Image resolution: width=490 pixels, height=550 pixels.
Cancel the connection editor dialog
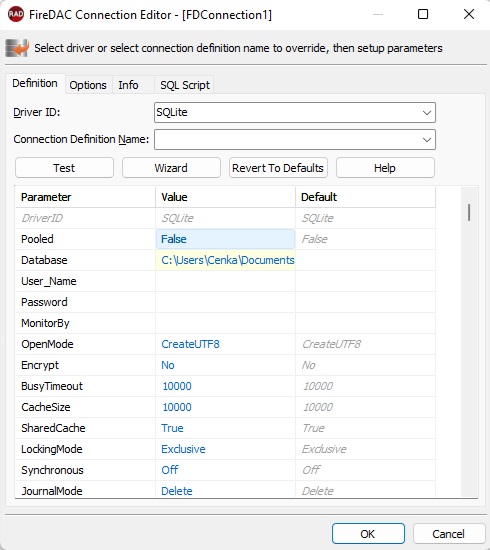(x=449, y=534)
